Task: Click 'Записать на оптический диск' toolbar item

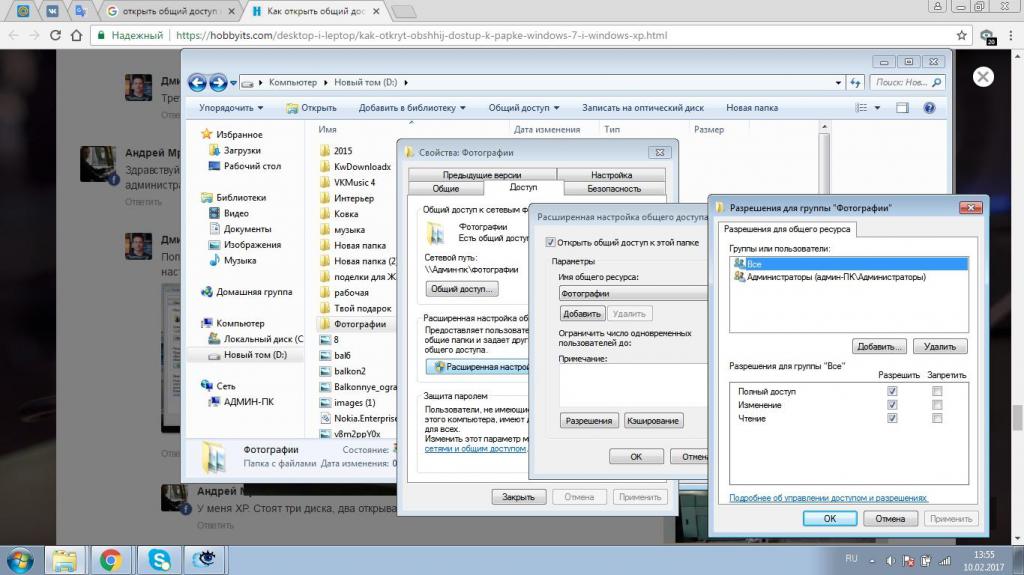Action: 643,108
